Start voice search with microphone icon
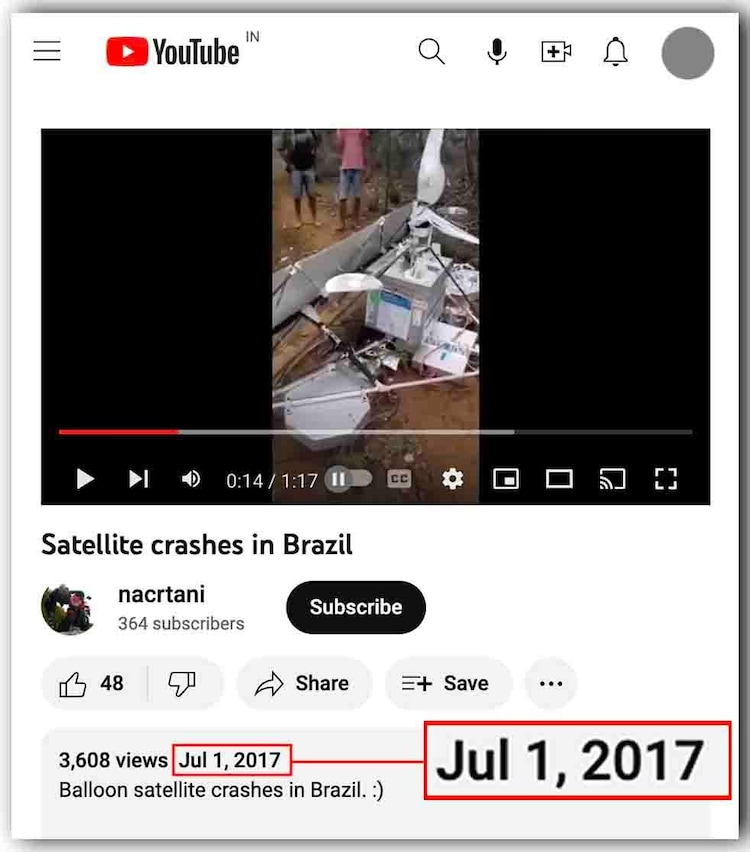The width and height of the screenshot is (750, 852). (497, 52)
